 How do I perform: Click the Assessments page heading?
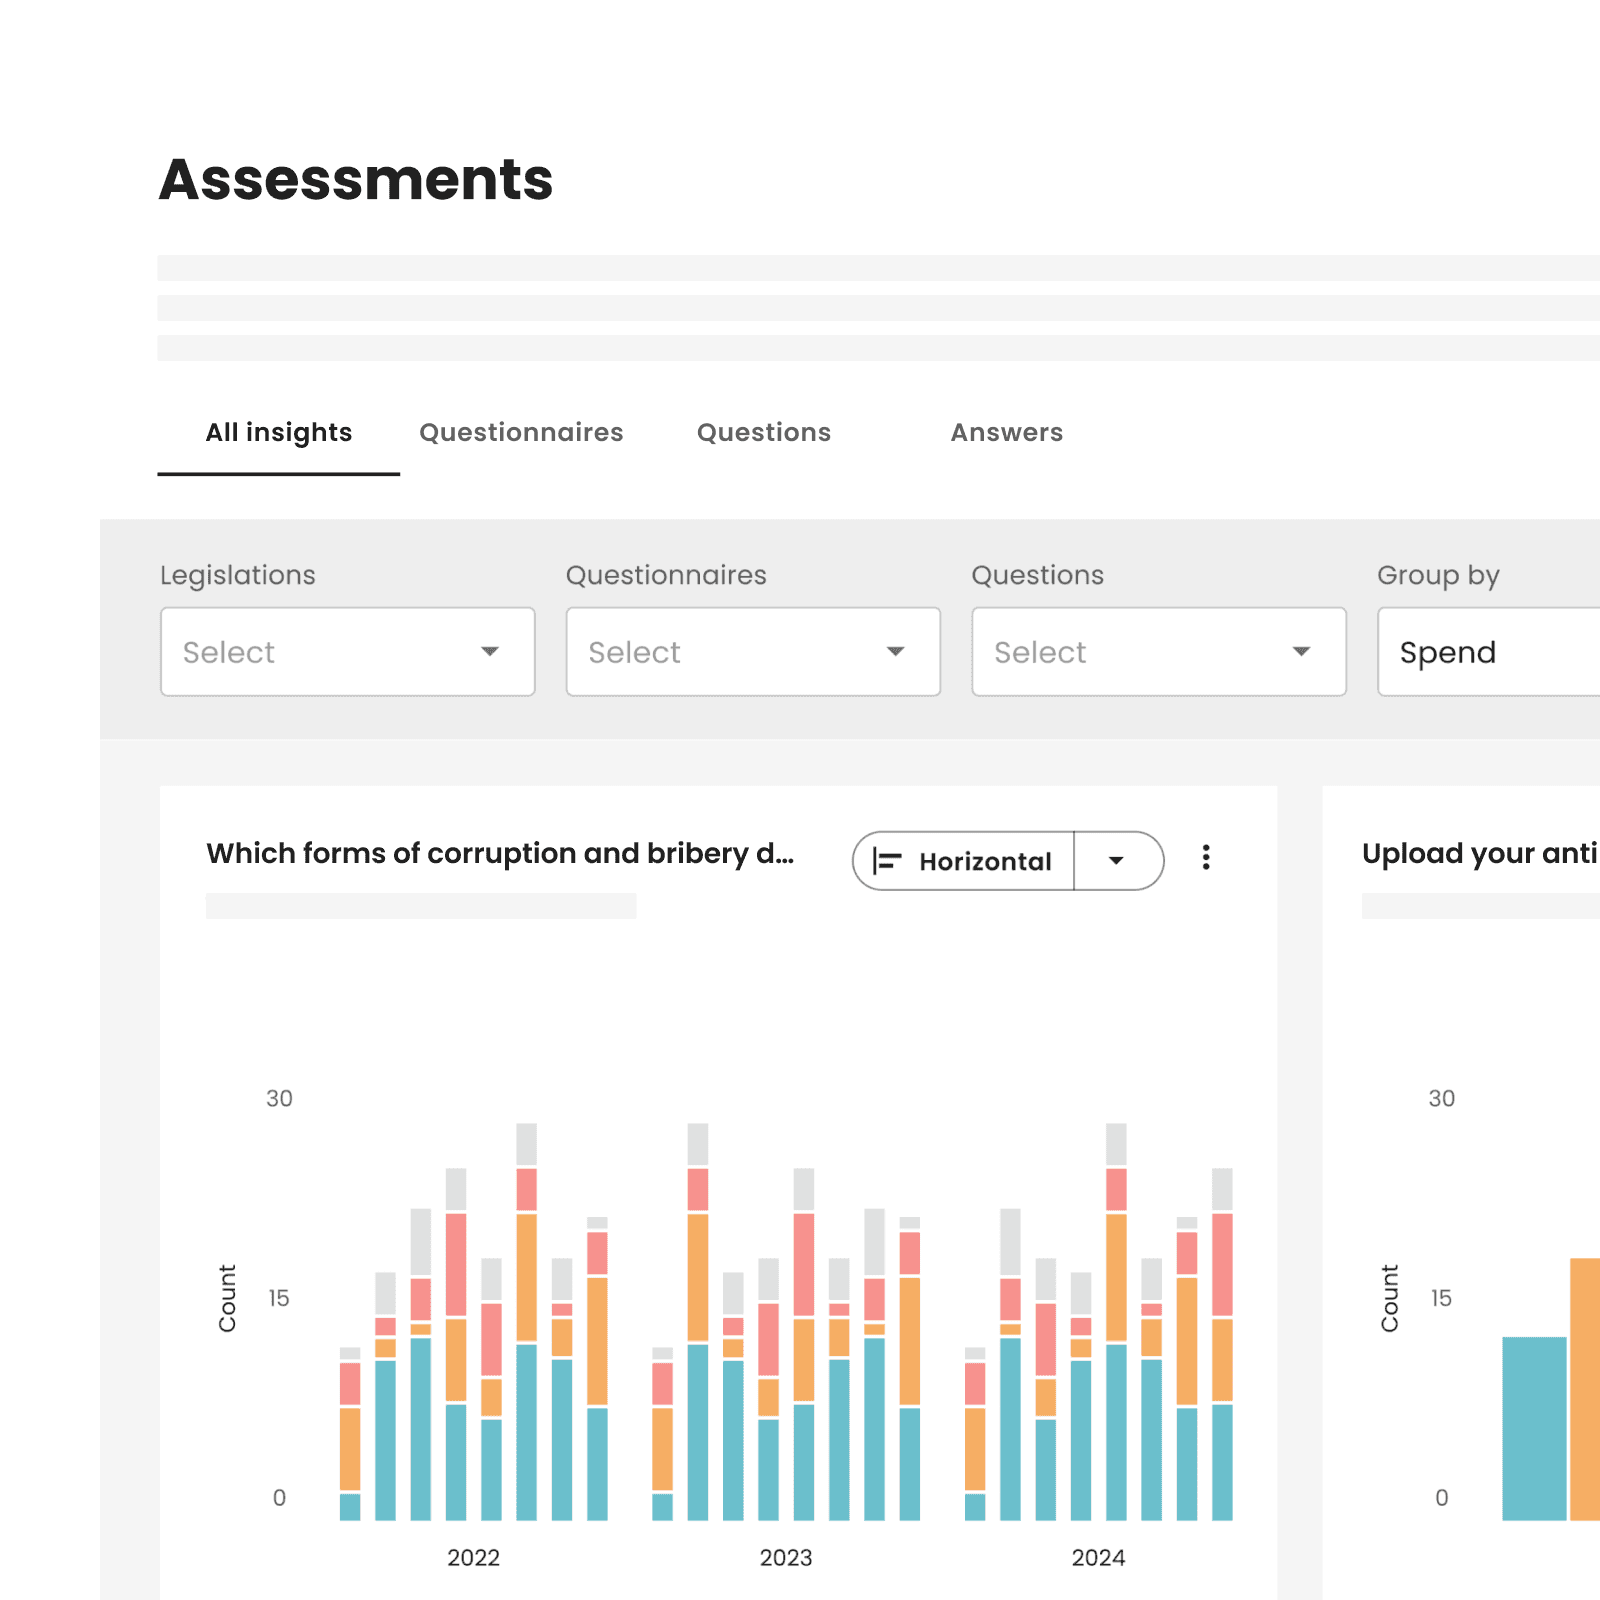pyautogui.click(x=356, y=180)
